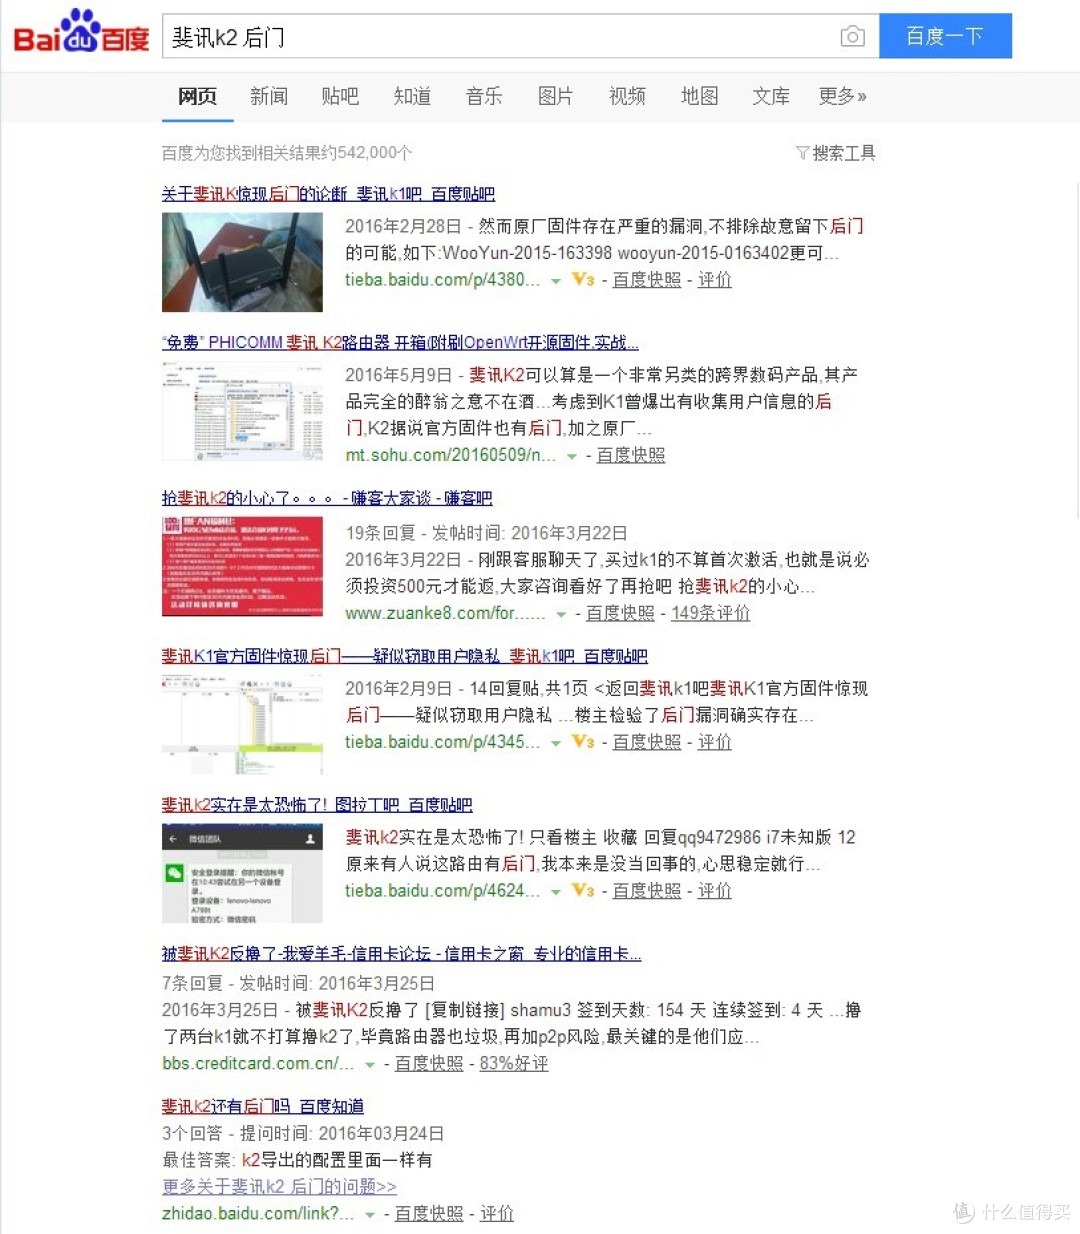This screenshot has width=1080, height=1234.
Task: Open WeChat screenshot thumbnail of 图拉丁吧 result
Action: pyautogui.click(x=242, y=873)
